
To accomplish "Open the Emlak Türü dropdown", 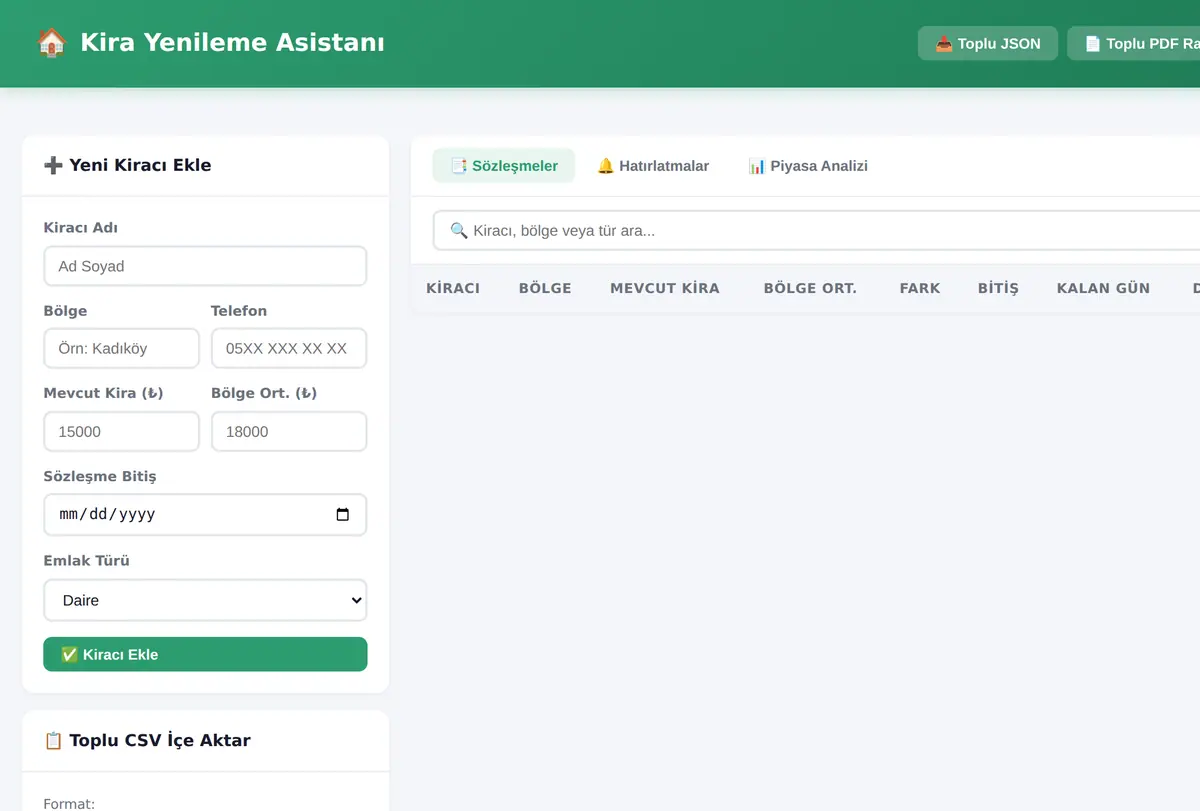I will [205, 600].
